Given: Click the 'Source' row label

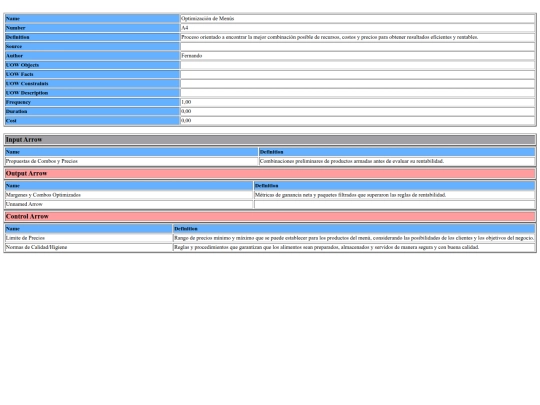Looking at the screenshot, I should pyautogui.click(x=14, y=46).
